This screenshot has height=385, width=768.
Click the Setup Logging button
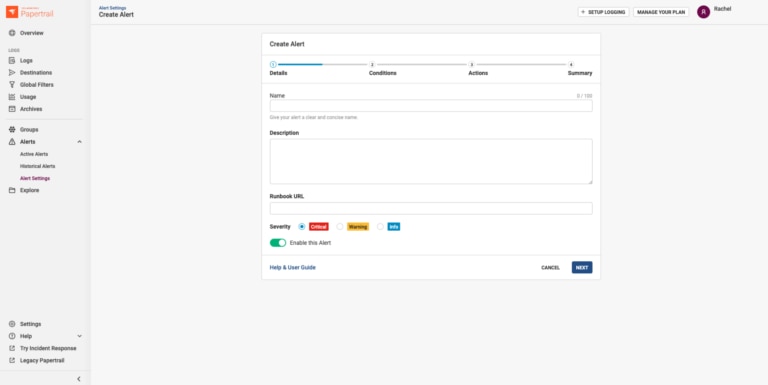603,12
